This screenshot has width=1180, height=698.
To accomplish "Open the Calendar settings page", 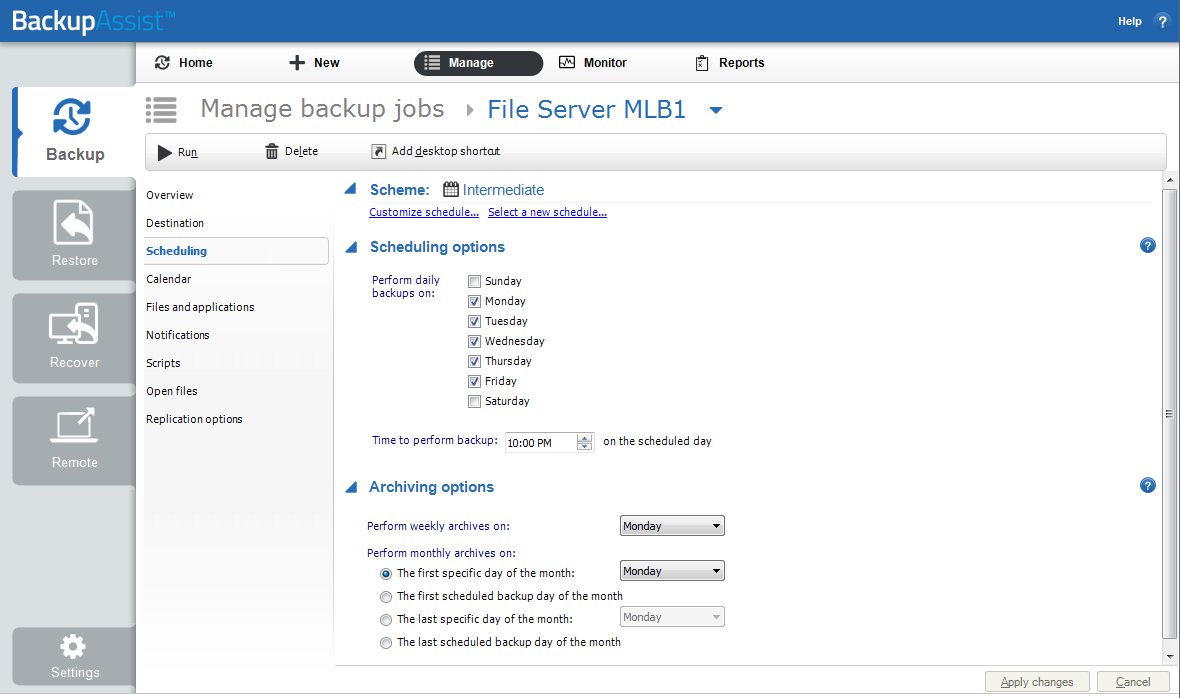I will [x=169, y=279].
